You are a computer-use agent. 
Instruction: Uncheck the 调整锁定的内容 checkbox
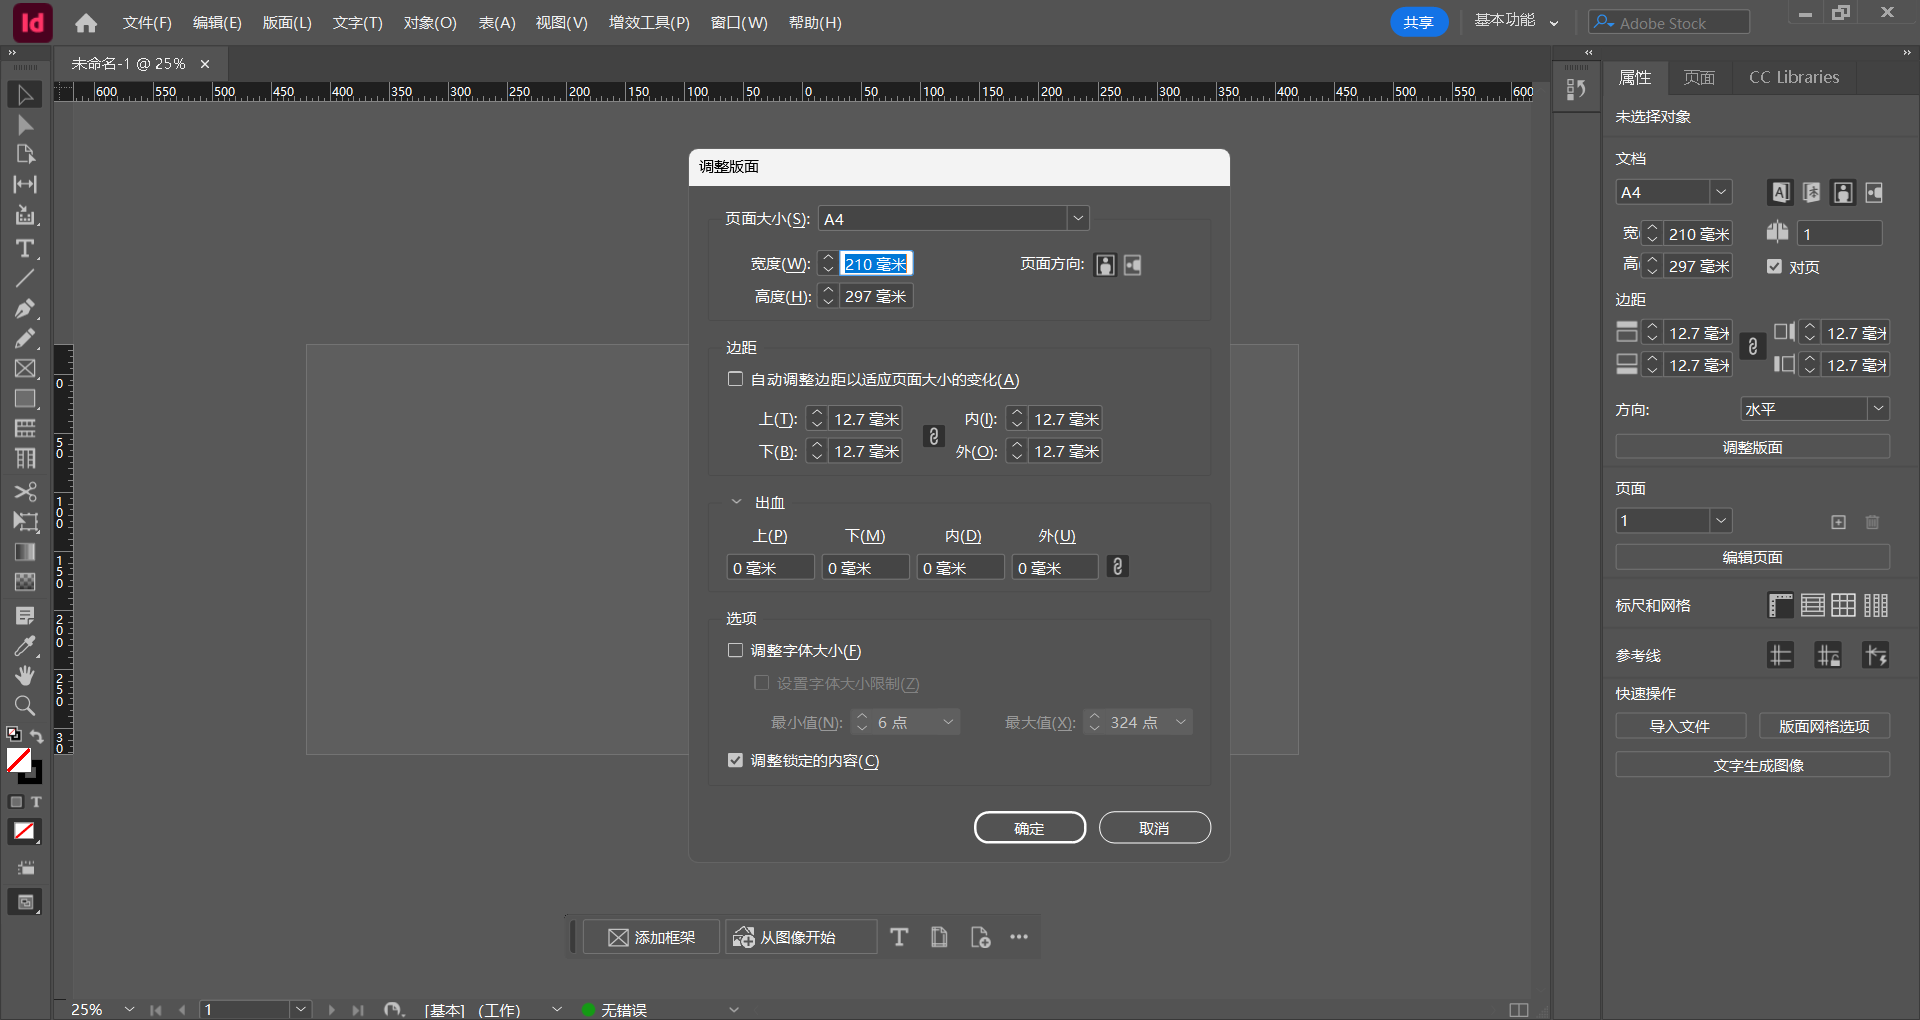[736, 760]
